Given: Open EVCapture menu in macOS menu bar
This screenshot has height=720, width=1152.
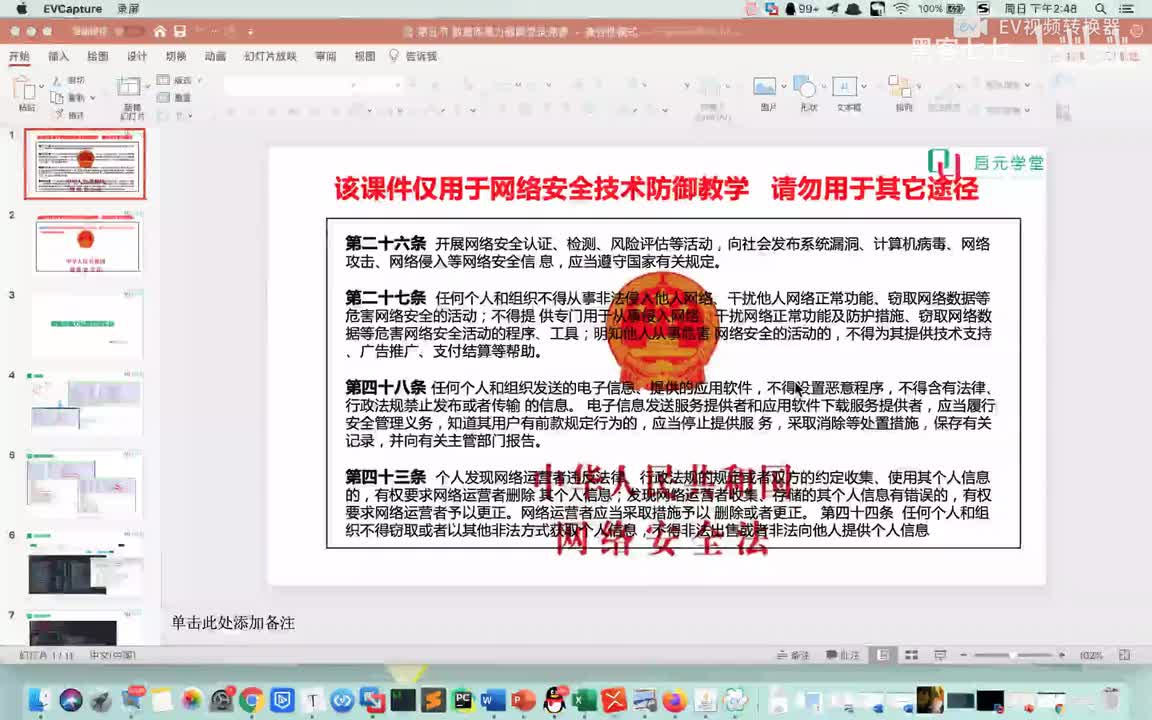Looking at the screenshot, I should (72, 9).
